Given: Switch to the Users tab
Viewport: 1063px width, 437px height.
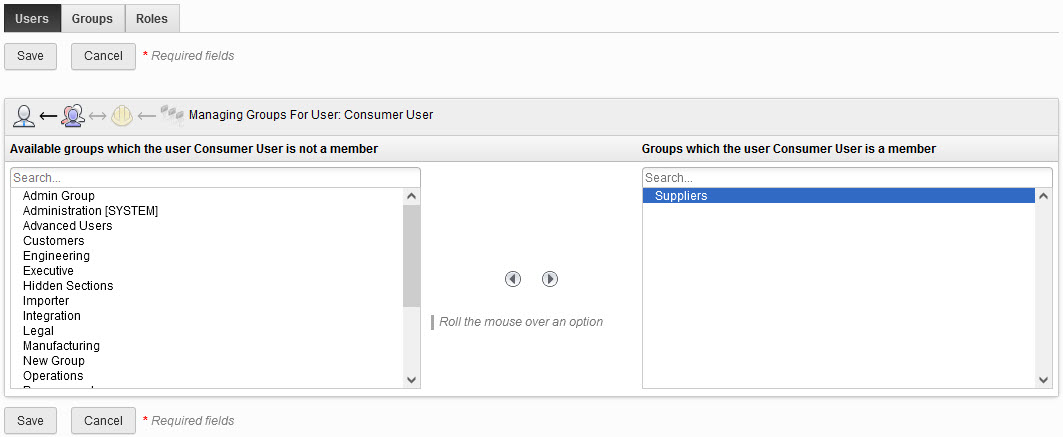Looking at the screenshot, I should (32, 18).
